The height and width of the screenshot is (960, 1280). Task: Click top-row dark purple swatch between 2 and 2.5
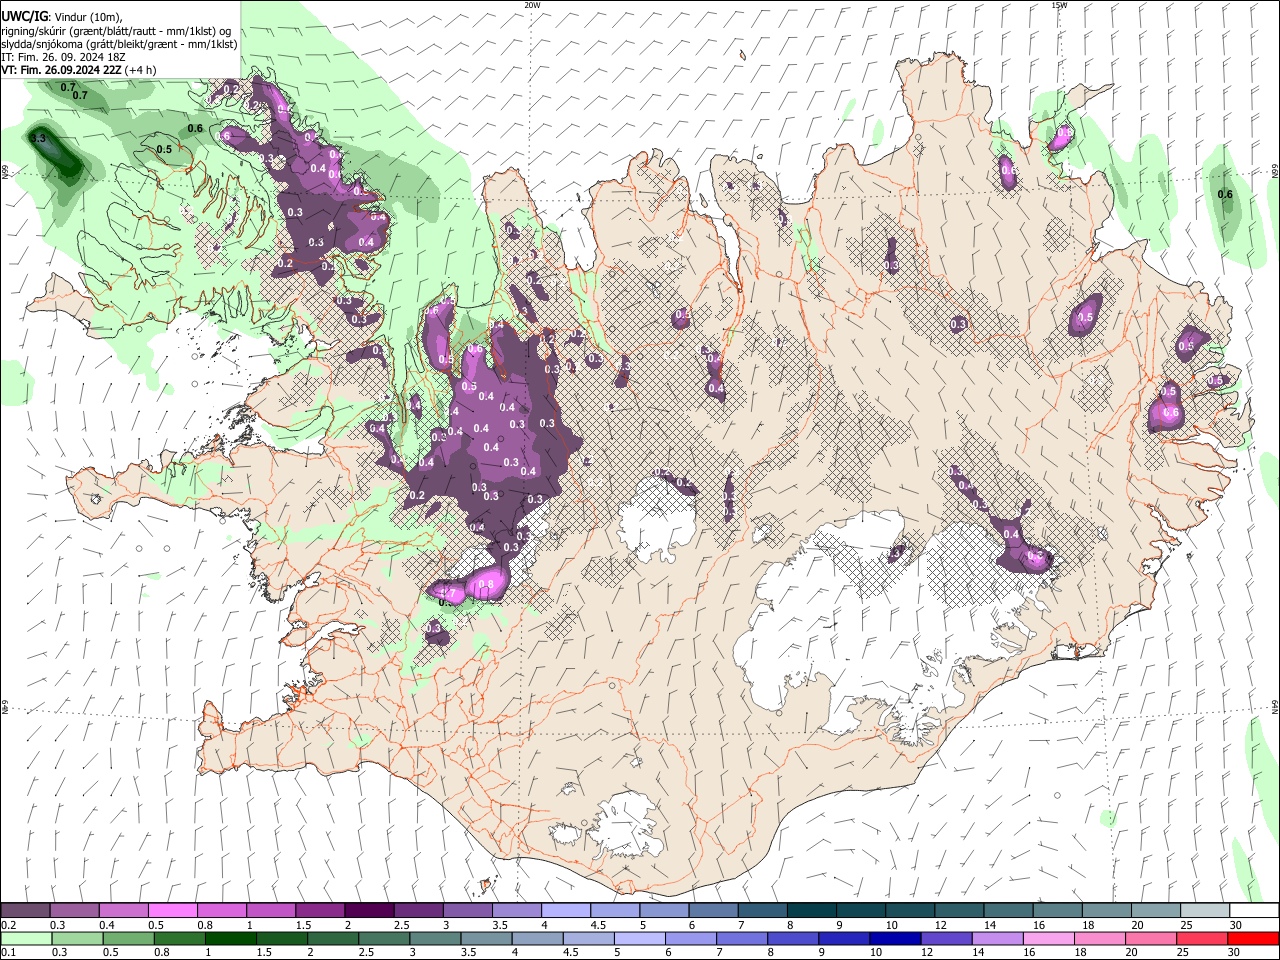click(369, 911)
